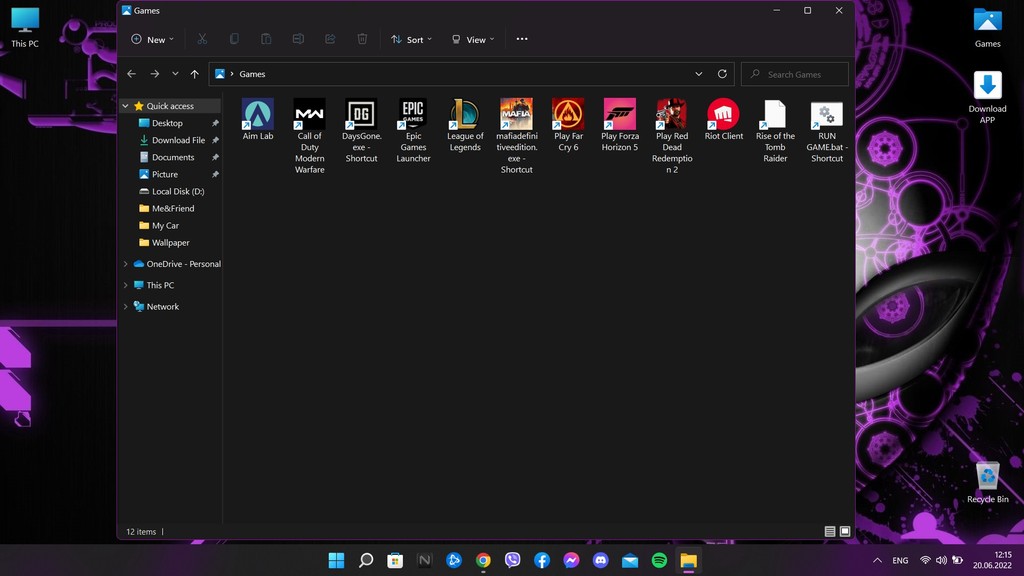Screen dimensions: 1024x576
Task: Select RUN GAME.bat shortcut
Action: click(827, 131)
